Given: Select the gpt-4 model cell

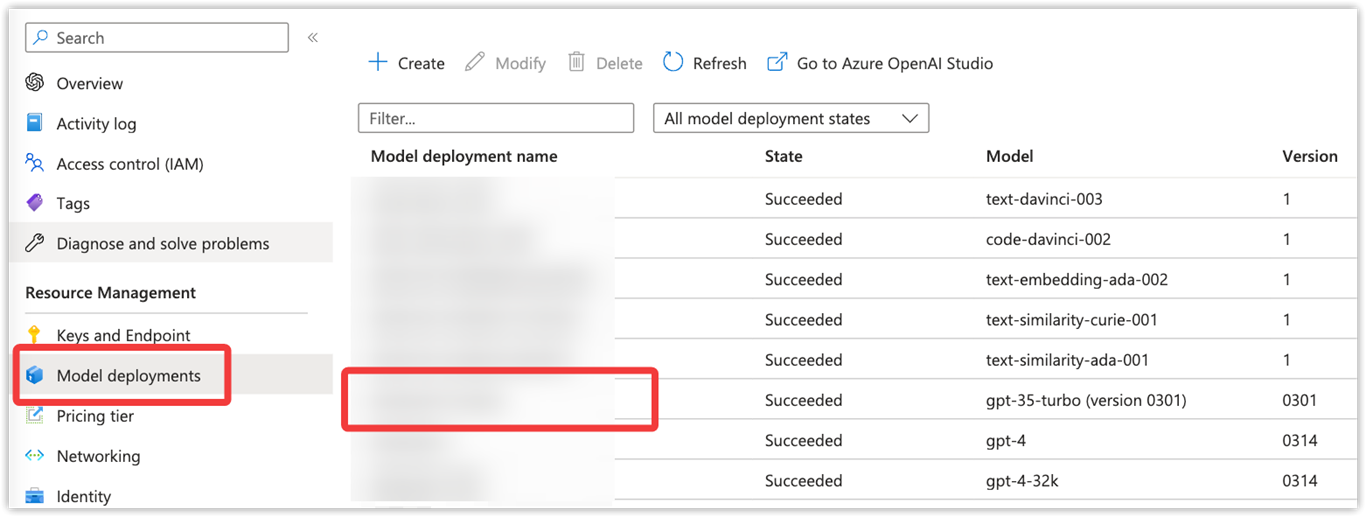Looking at the screenshot, I should pyautogui.click(x=1006, y=440).
